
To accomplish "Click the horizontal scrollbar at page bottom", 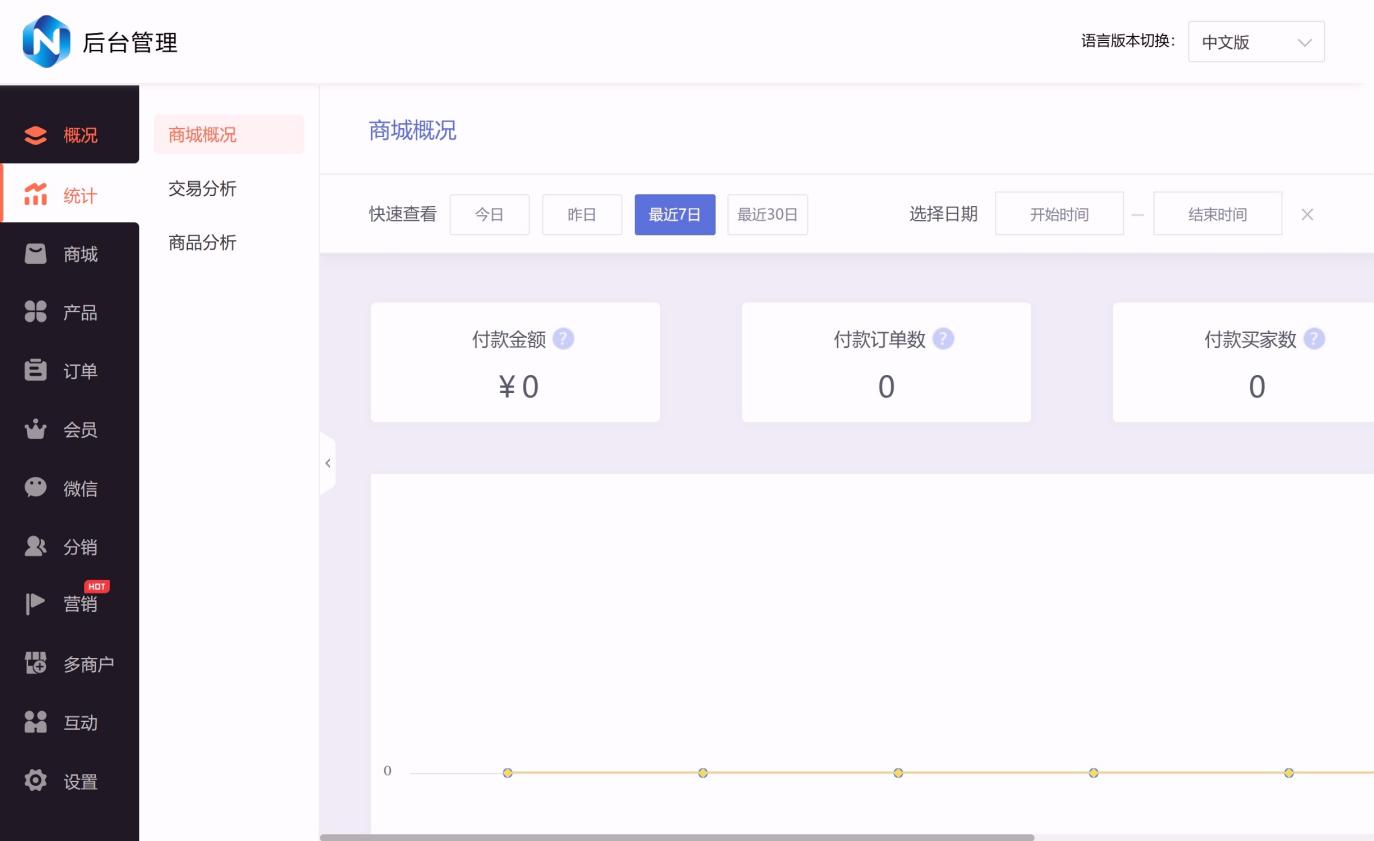I will pos(677,837).
